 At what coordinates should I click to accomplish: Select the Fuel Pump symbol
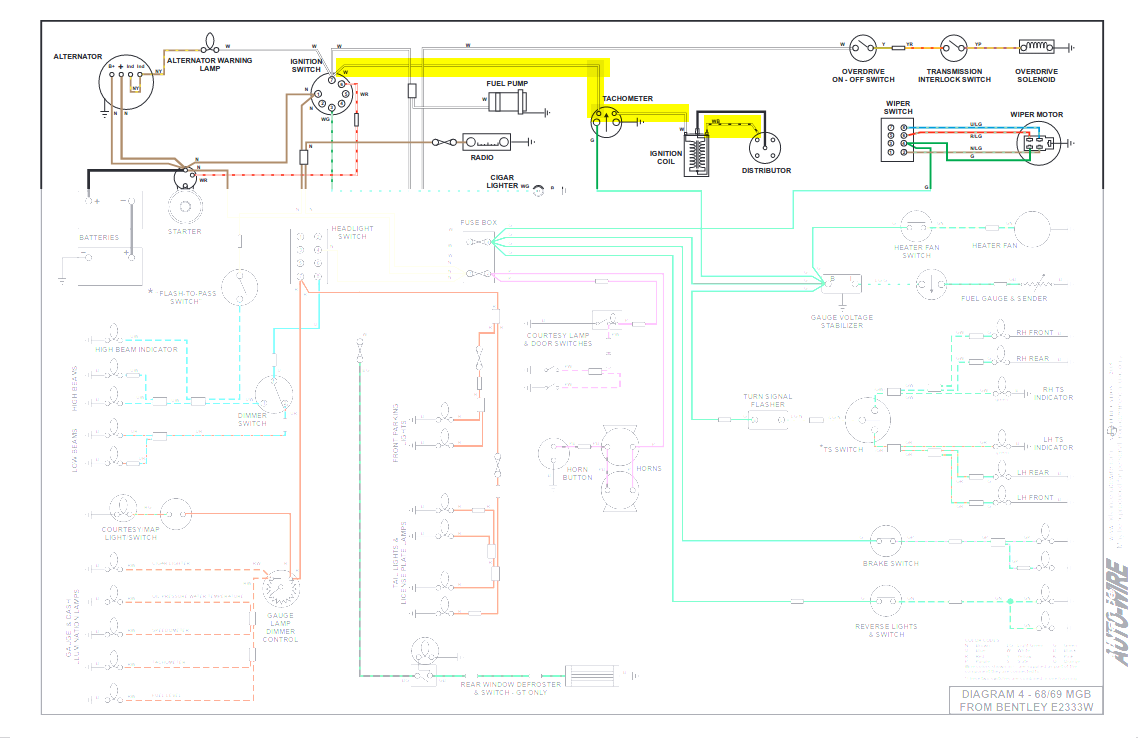pyautogui.click(x=507, y=102)
